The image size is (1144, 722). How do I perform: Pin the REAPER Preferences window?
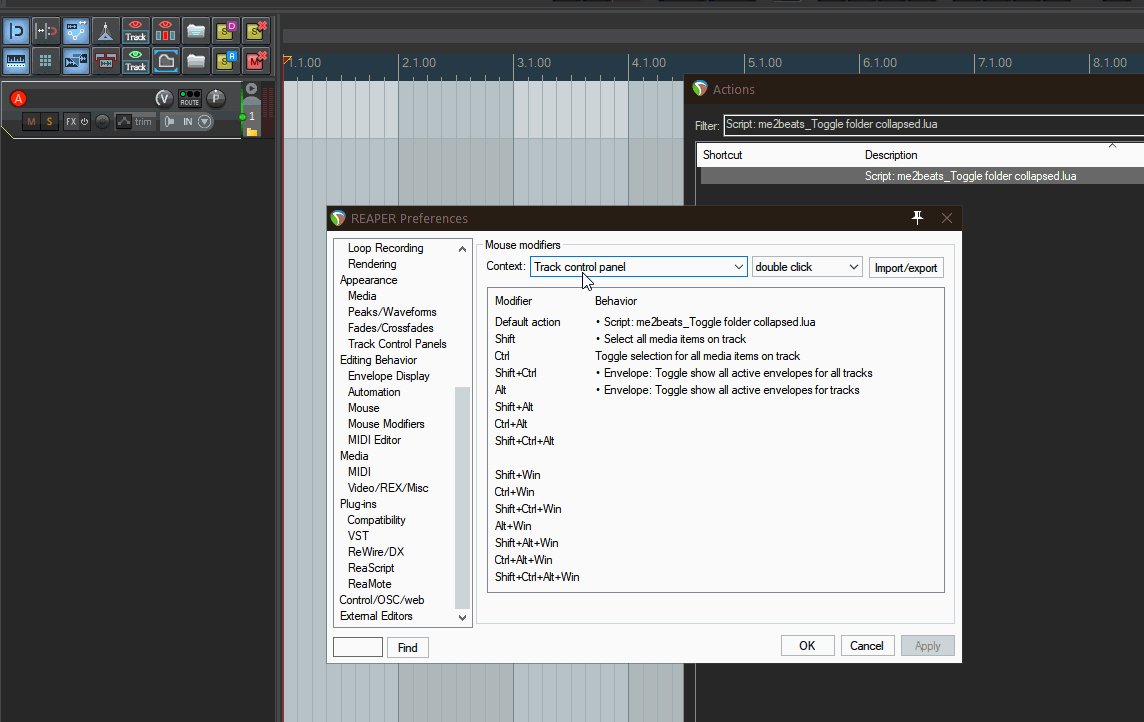(x=917, y=217)
